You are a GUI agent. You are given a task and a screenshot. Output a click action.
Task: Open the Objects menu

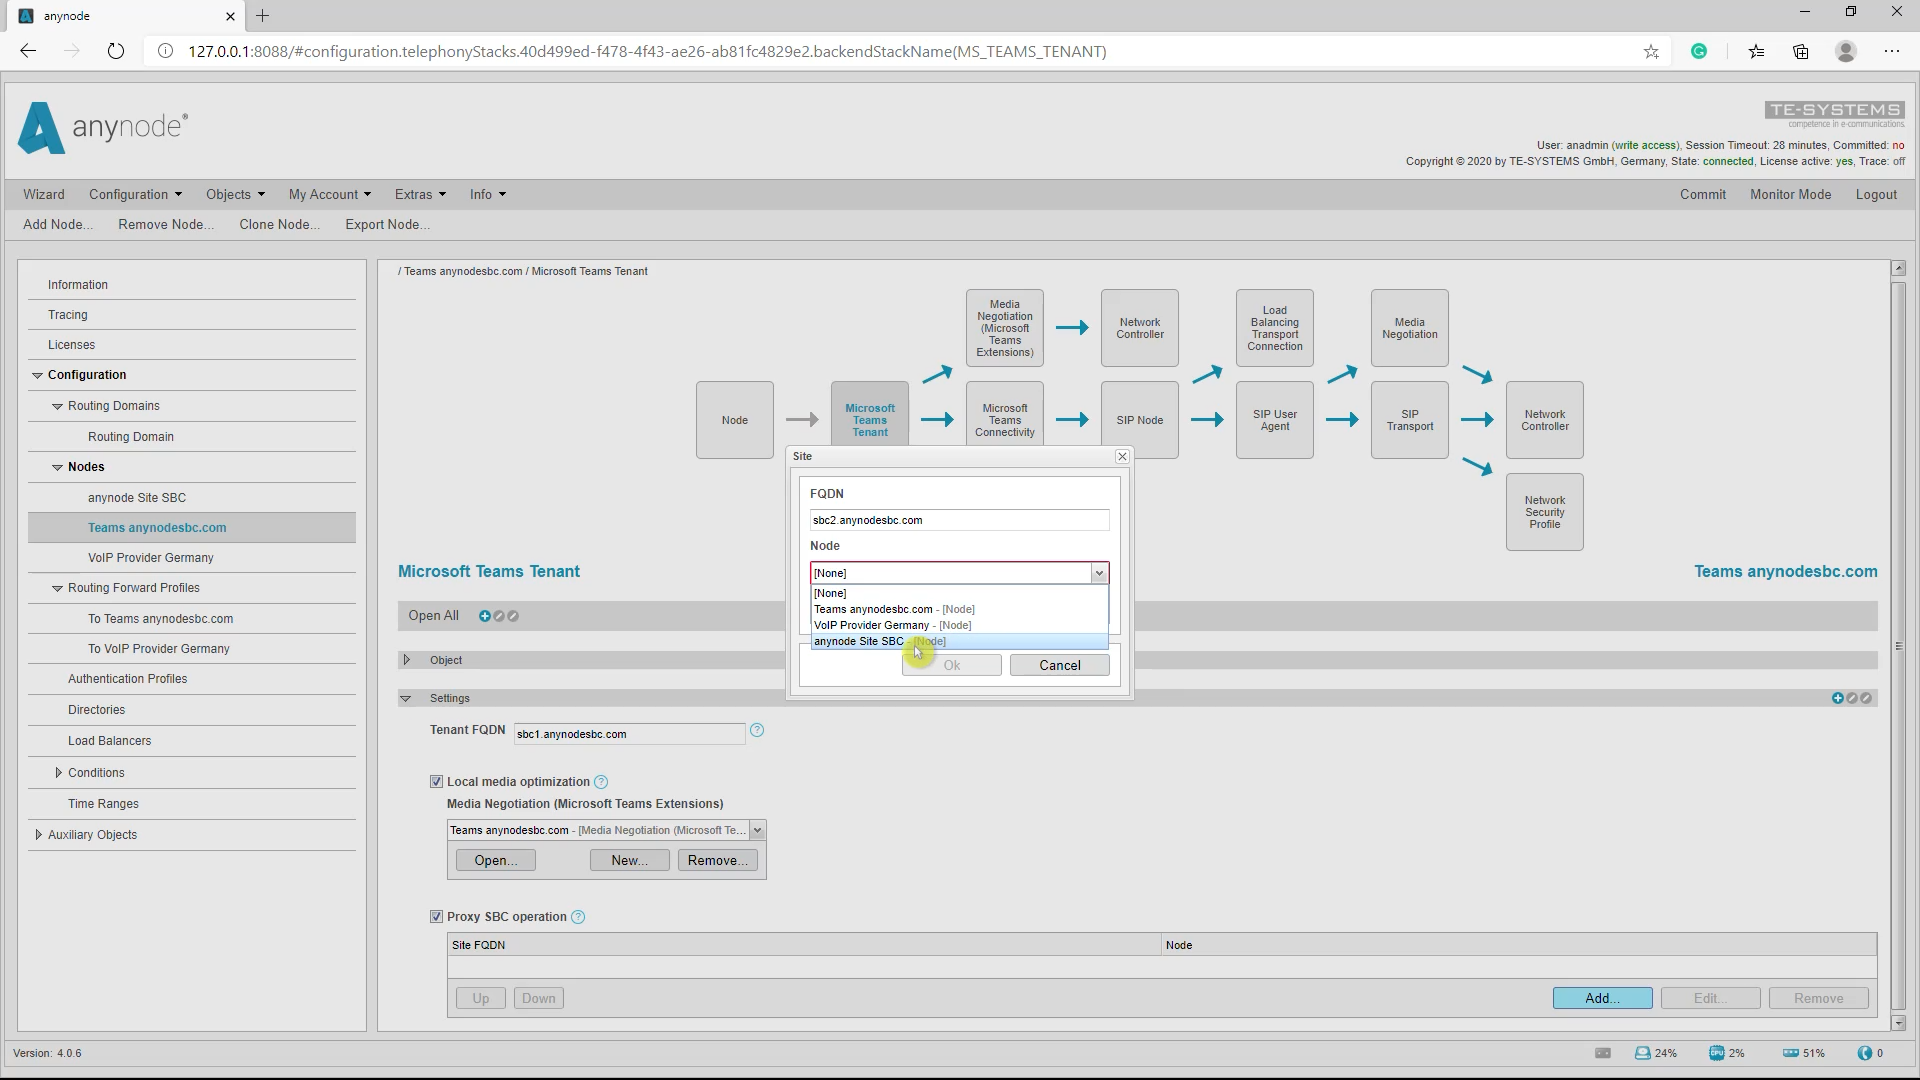(x=235, y=194)
